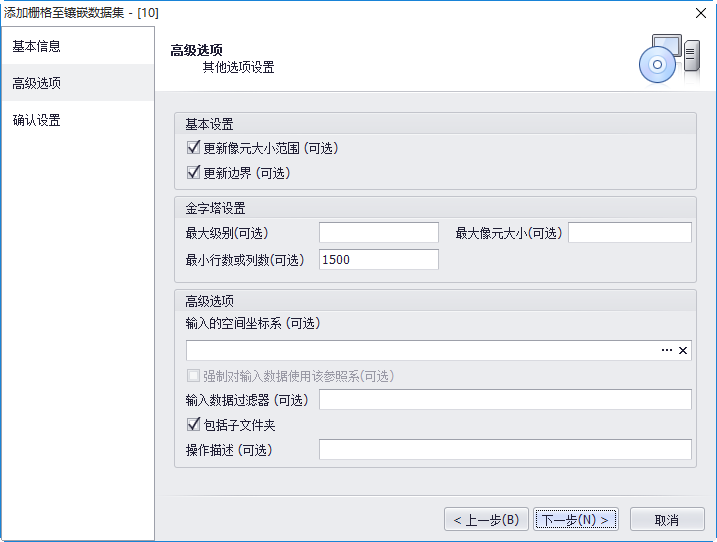
Task: Select the 高级选项 sidebar item
Action: click(x=37, y=83)
